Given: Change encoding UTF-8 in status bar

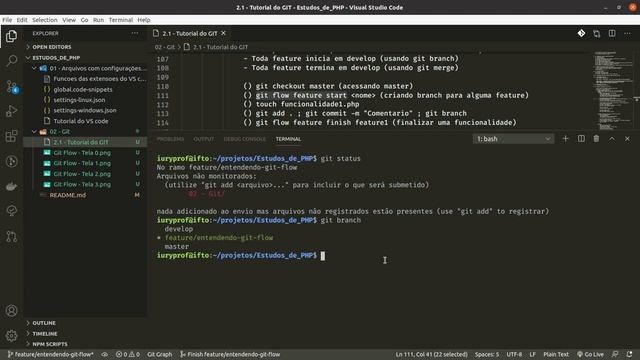Looking at the screenshot, I should click(x=514, y=354).
